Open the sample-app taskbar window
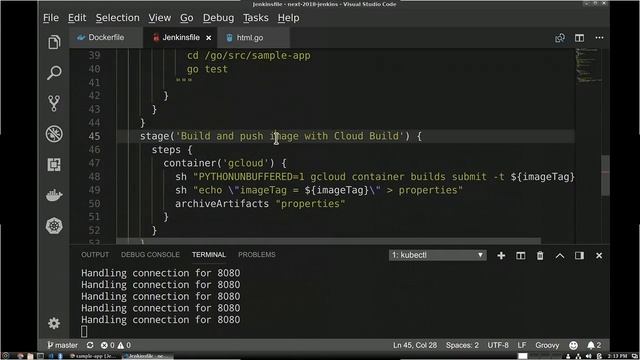This screenshot has height=360, width=640. [93, 356]
